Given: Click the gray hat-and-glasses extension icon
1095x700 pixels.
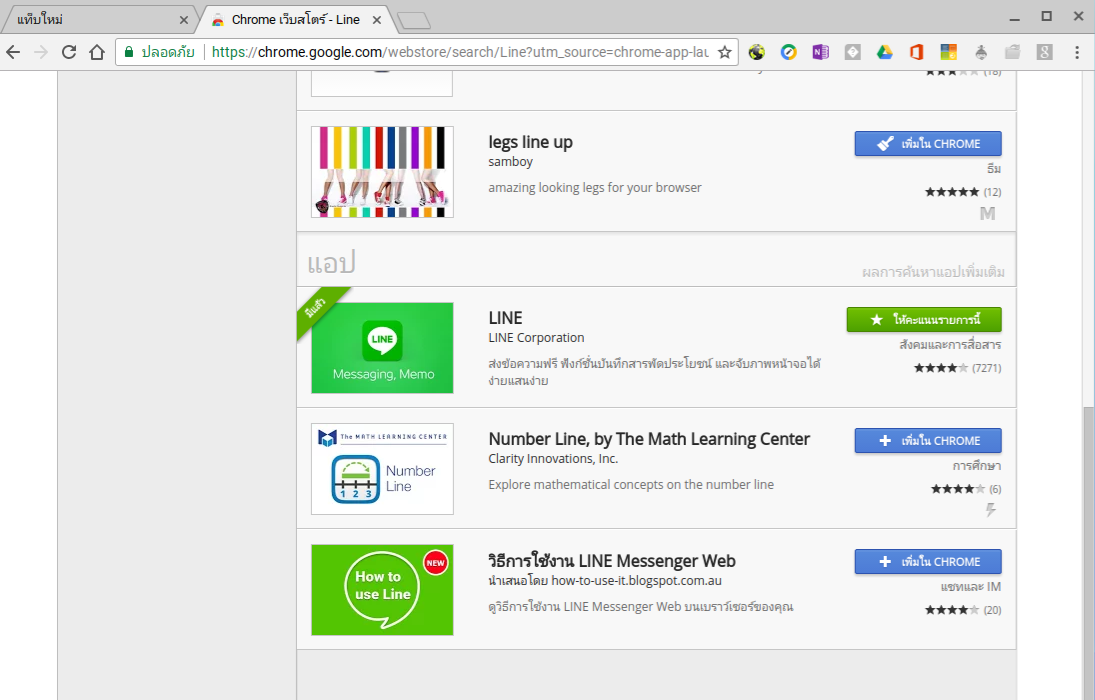Looking at the screenshot, I should [980, 52].
